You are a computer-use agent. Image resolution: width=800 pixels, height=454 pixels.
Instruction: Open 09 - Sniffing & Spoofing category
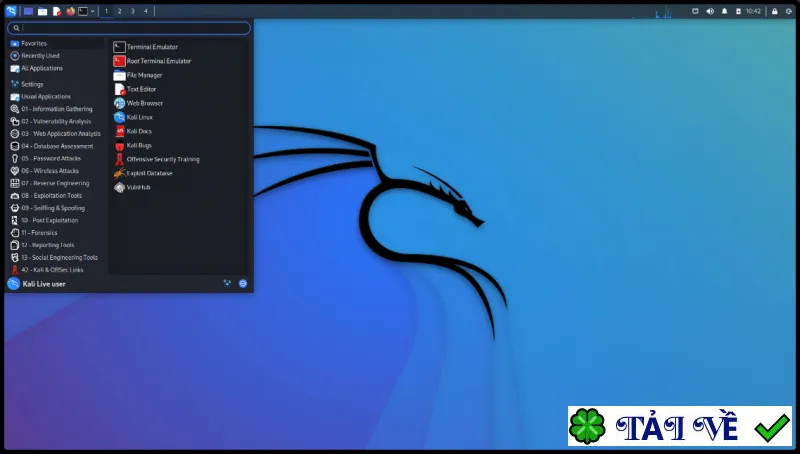[56, 208]
